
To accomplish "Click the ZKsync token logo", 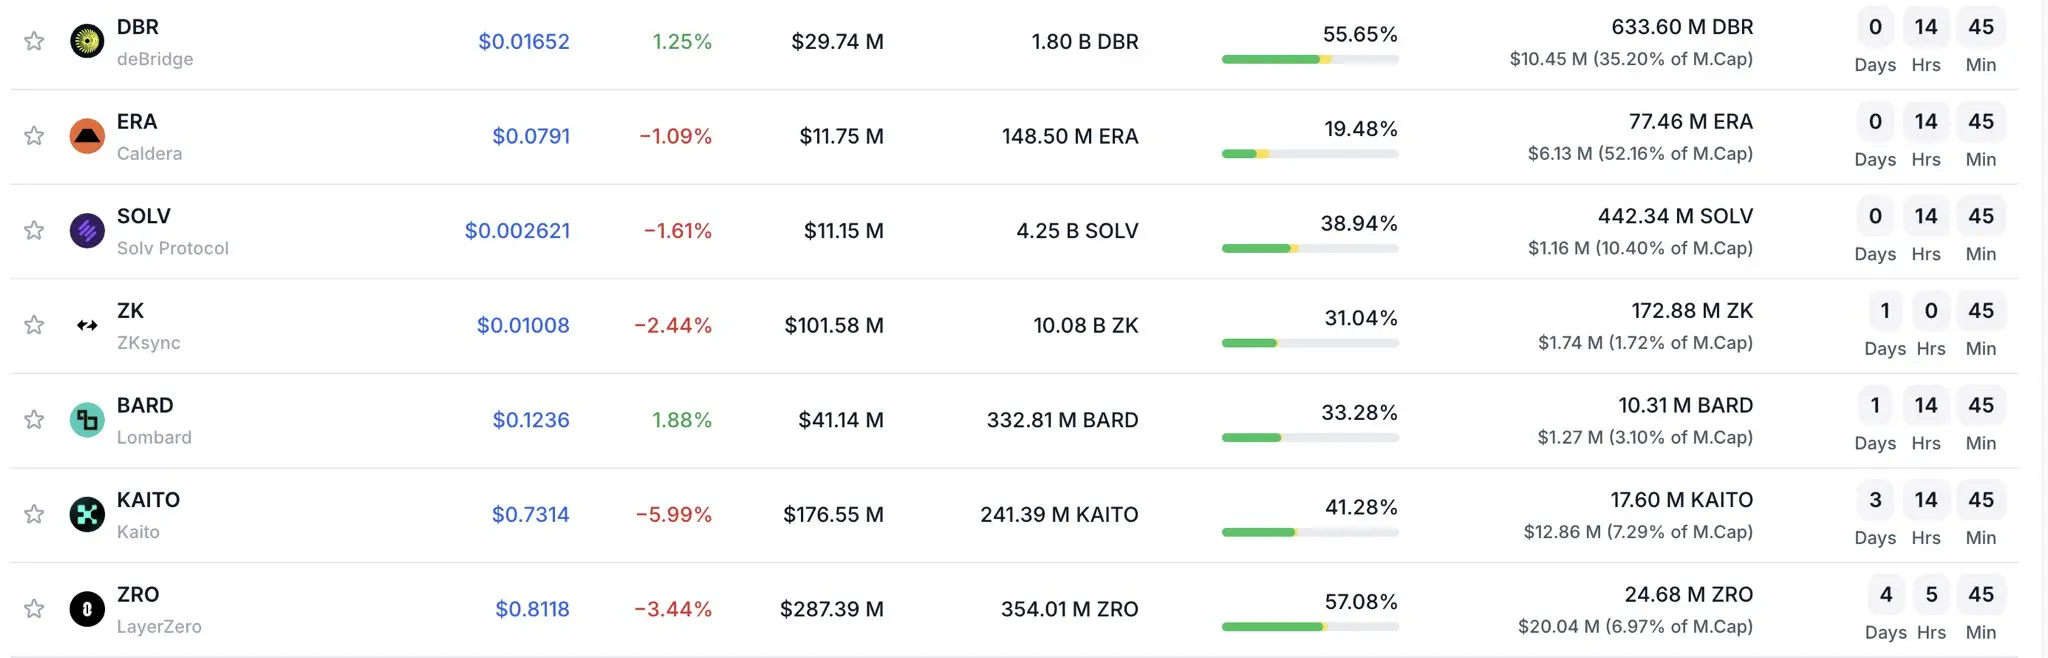I will tap(87, 325).
